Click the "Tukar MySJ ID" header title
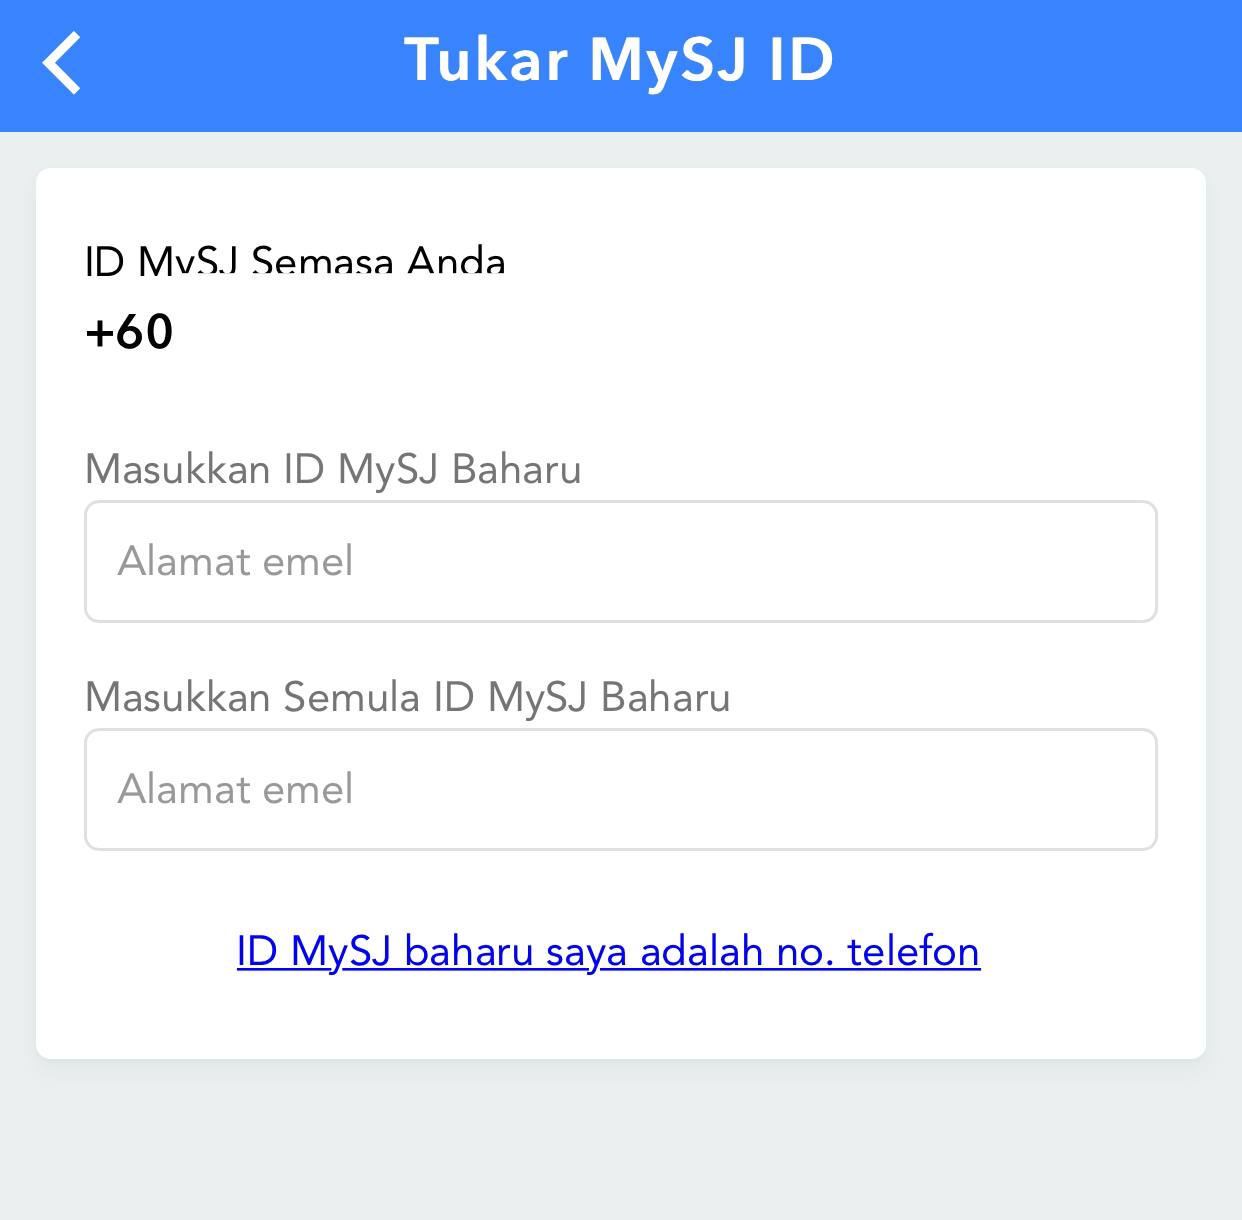This screenshot has width=1242, height=1220. click(619, 60)
